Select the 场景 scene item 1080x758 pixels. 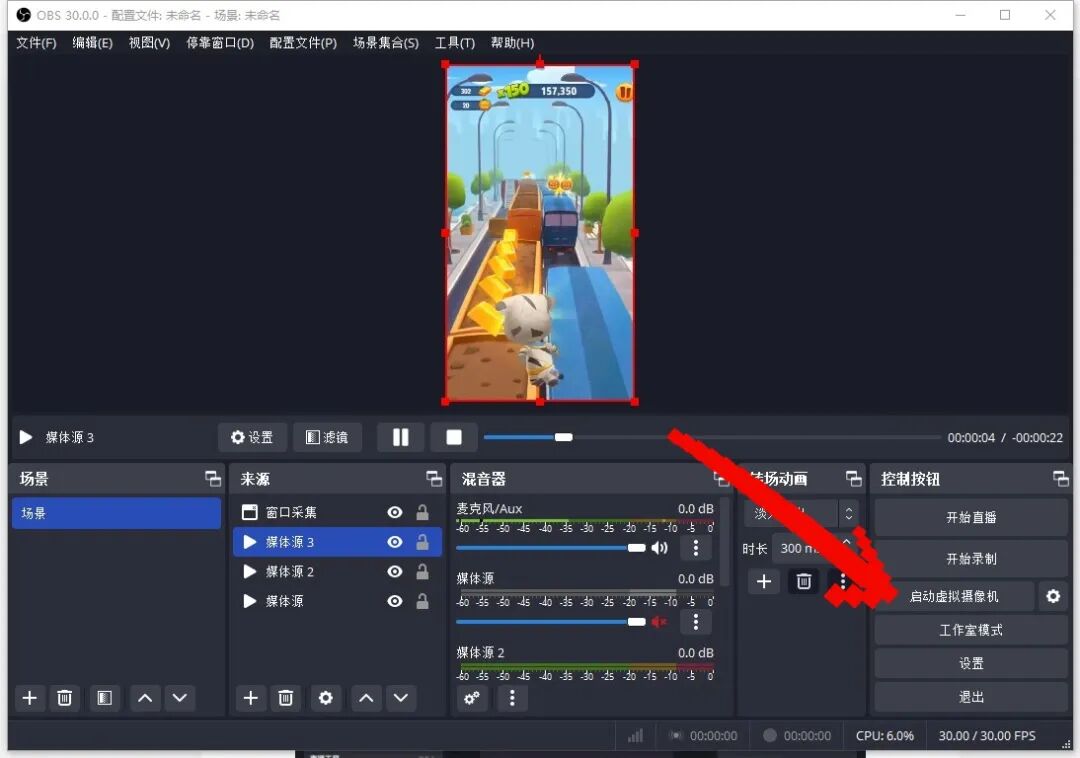tap(116, 513)
